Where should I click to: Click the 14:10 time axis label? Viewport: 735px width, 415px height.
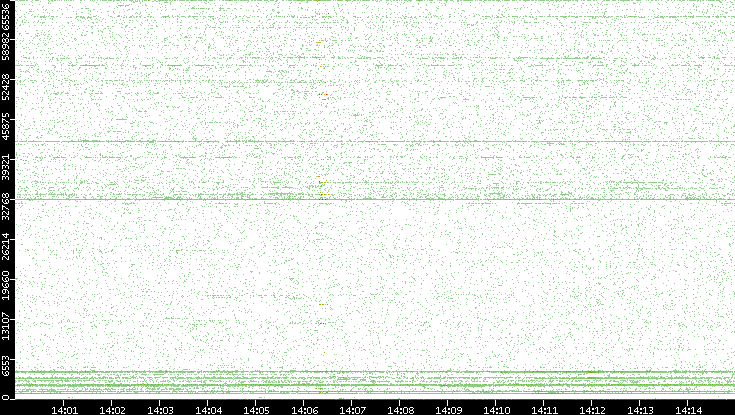tap(496, 410)
